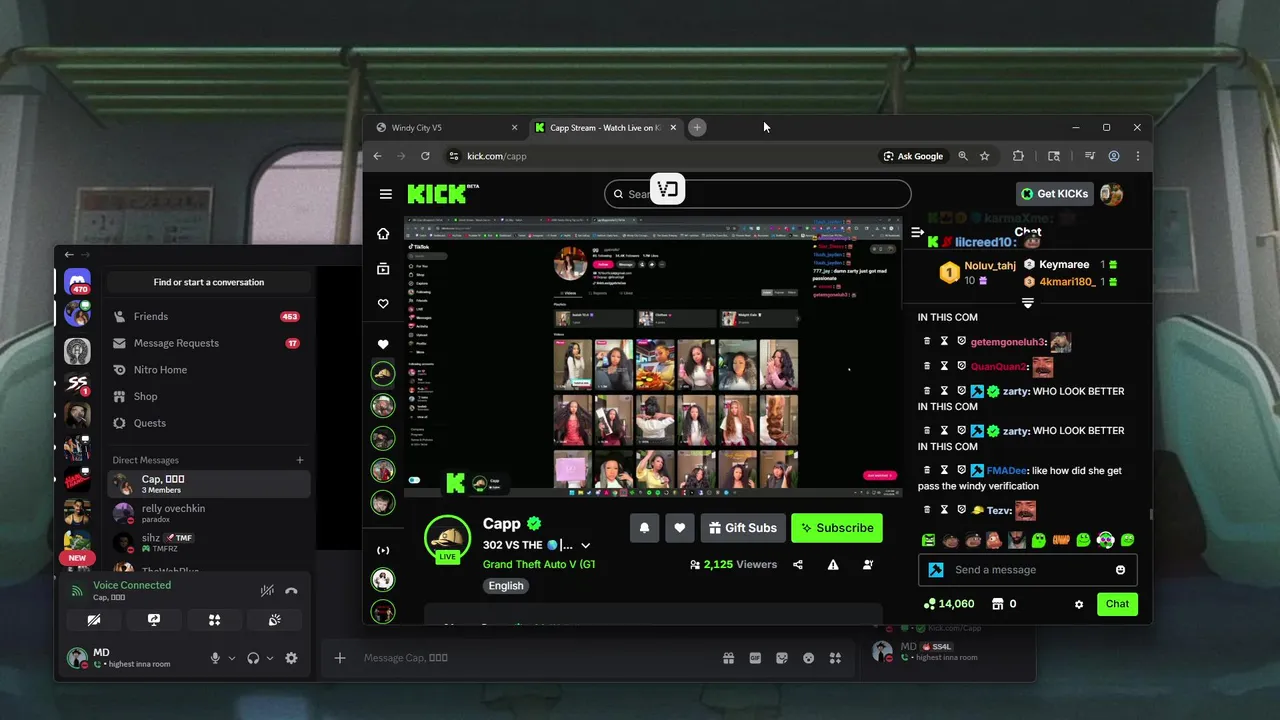Enable notifications bell for Capp

pos(645,528)
